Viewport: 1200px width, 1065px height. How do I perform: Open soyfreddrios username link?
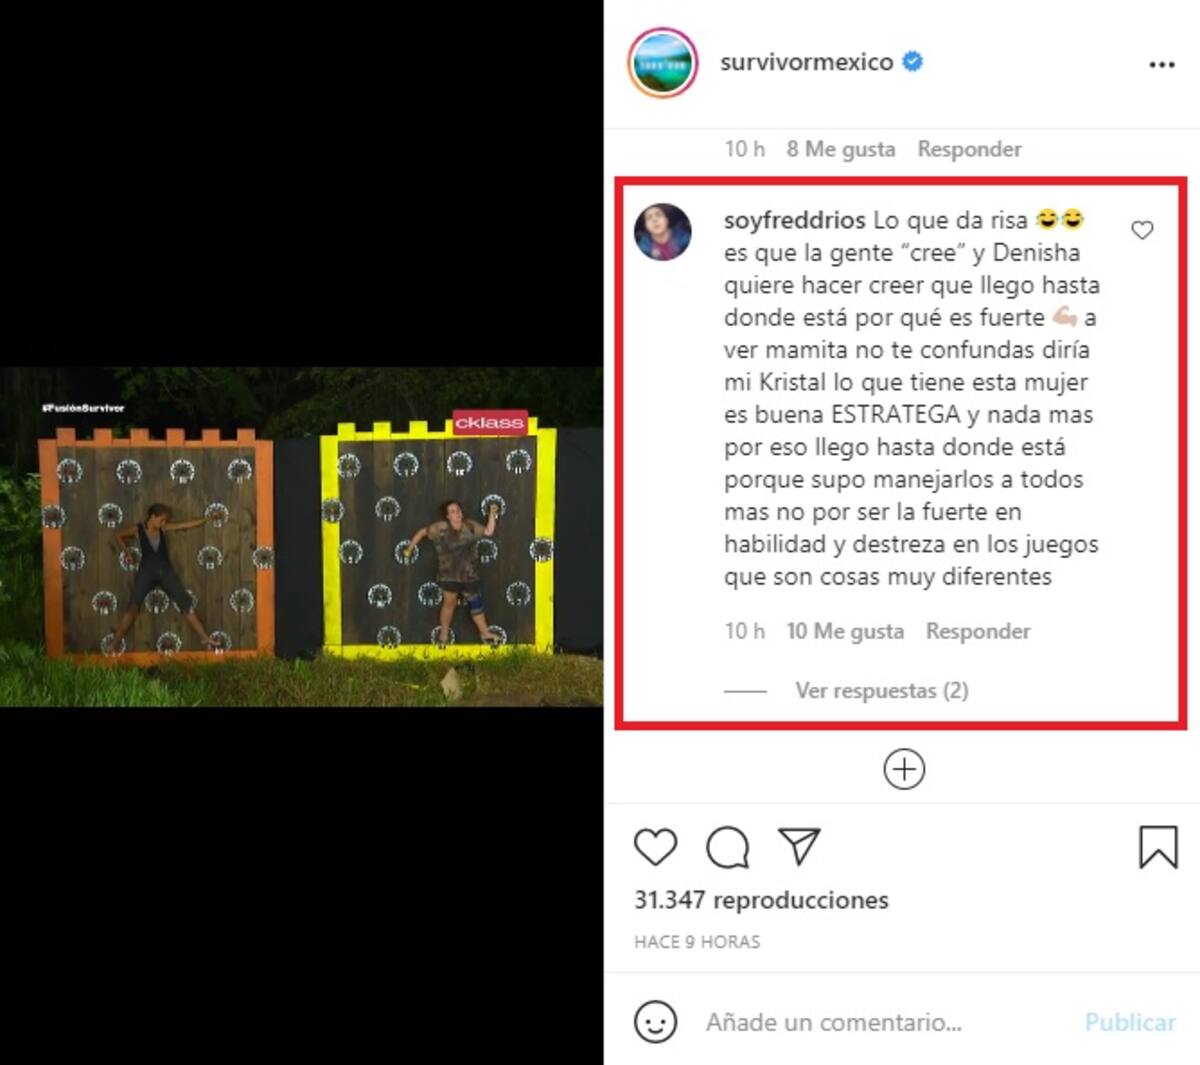[795, 220]
